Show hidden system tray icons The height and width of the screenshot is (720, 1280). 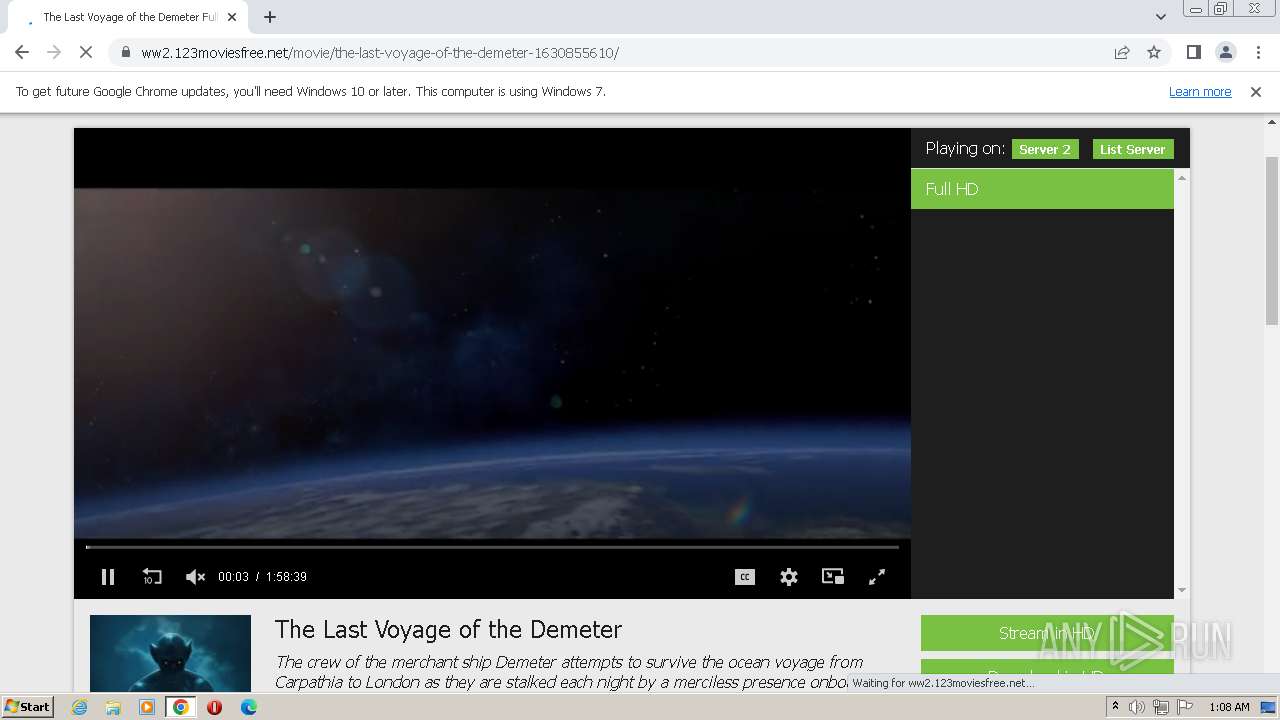(x=1116, y=707)
